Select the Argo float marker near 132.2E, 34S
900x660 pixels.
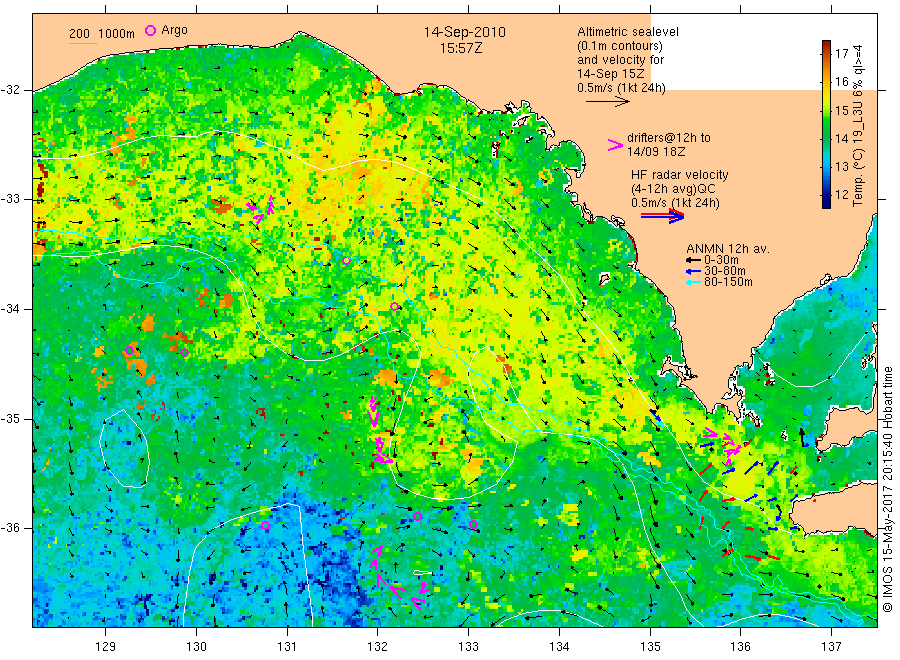tap(394, 306)
